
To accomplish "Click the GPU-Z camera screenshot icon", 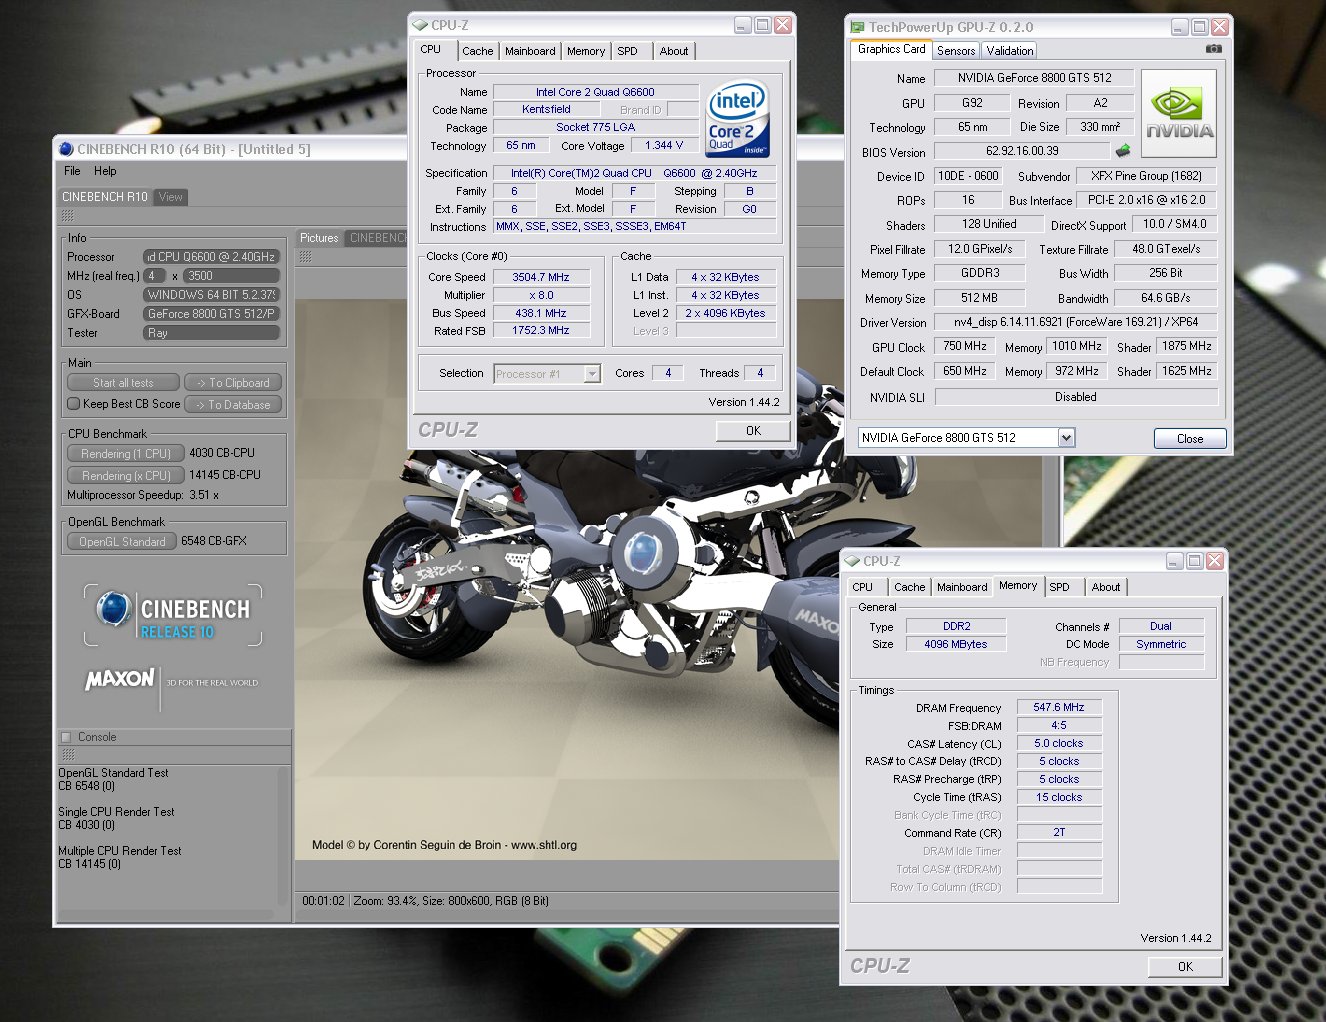I will pos(1213,48).
